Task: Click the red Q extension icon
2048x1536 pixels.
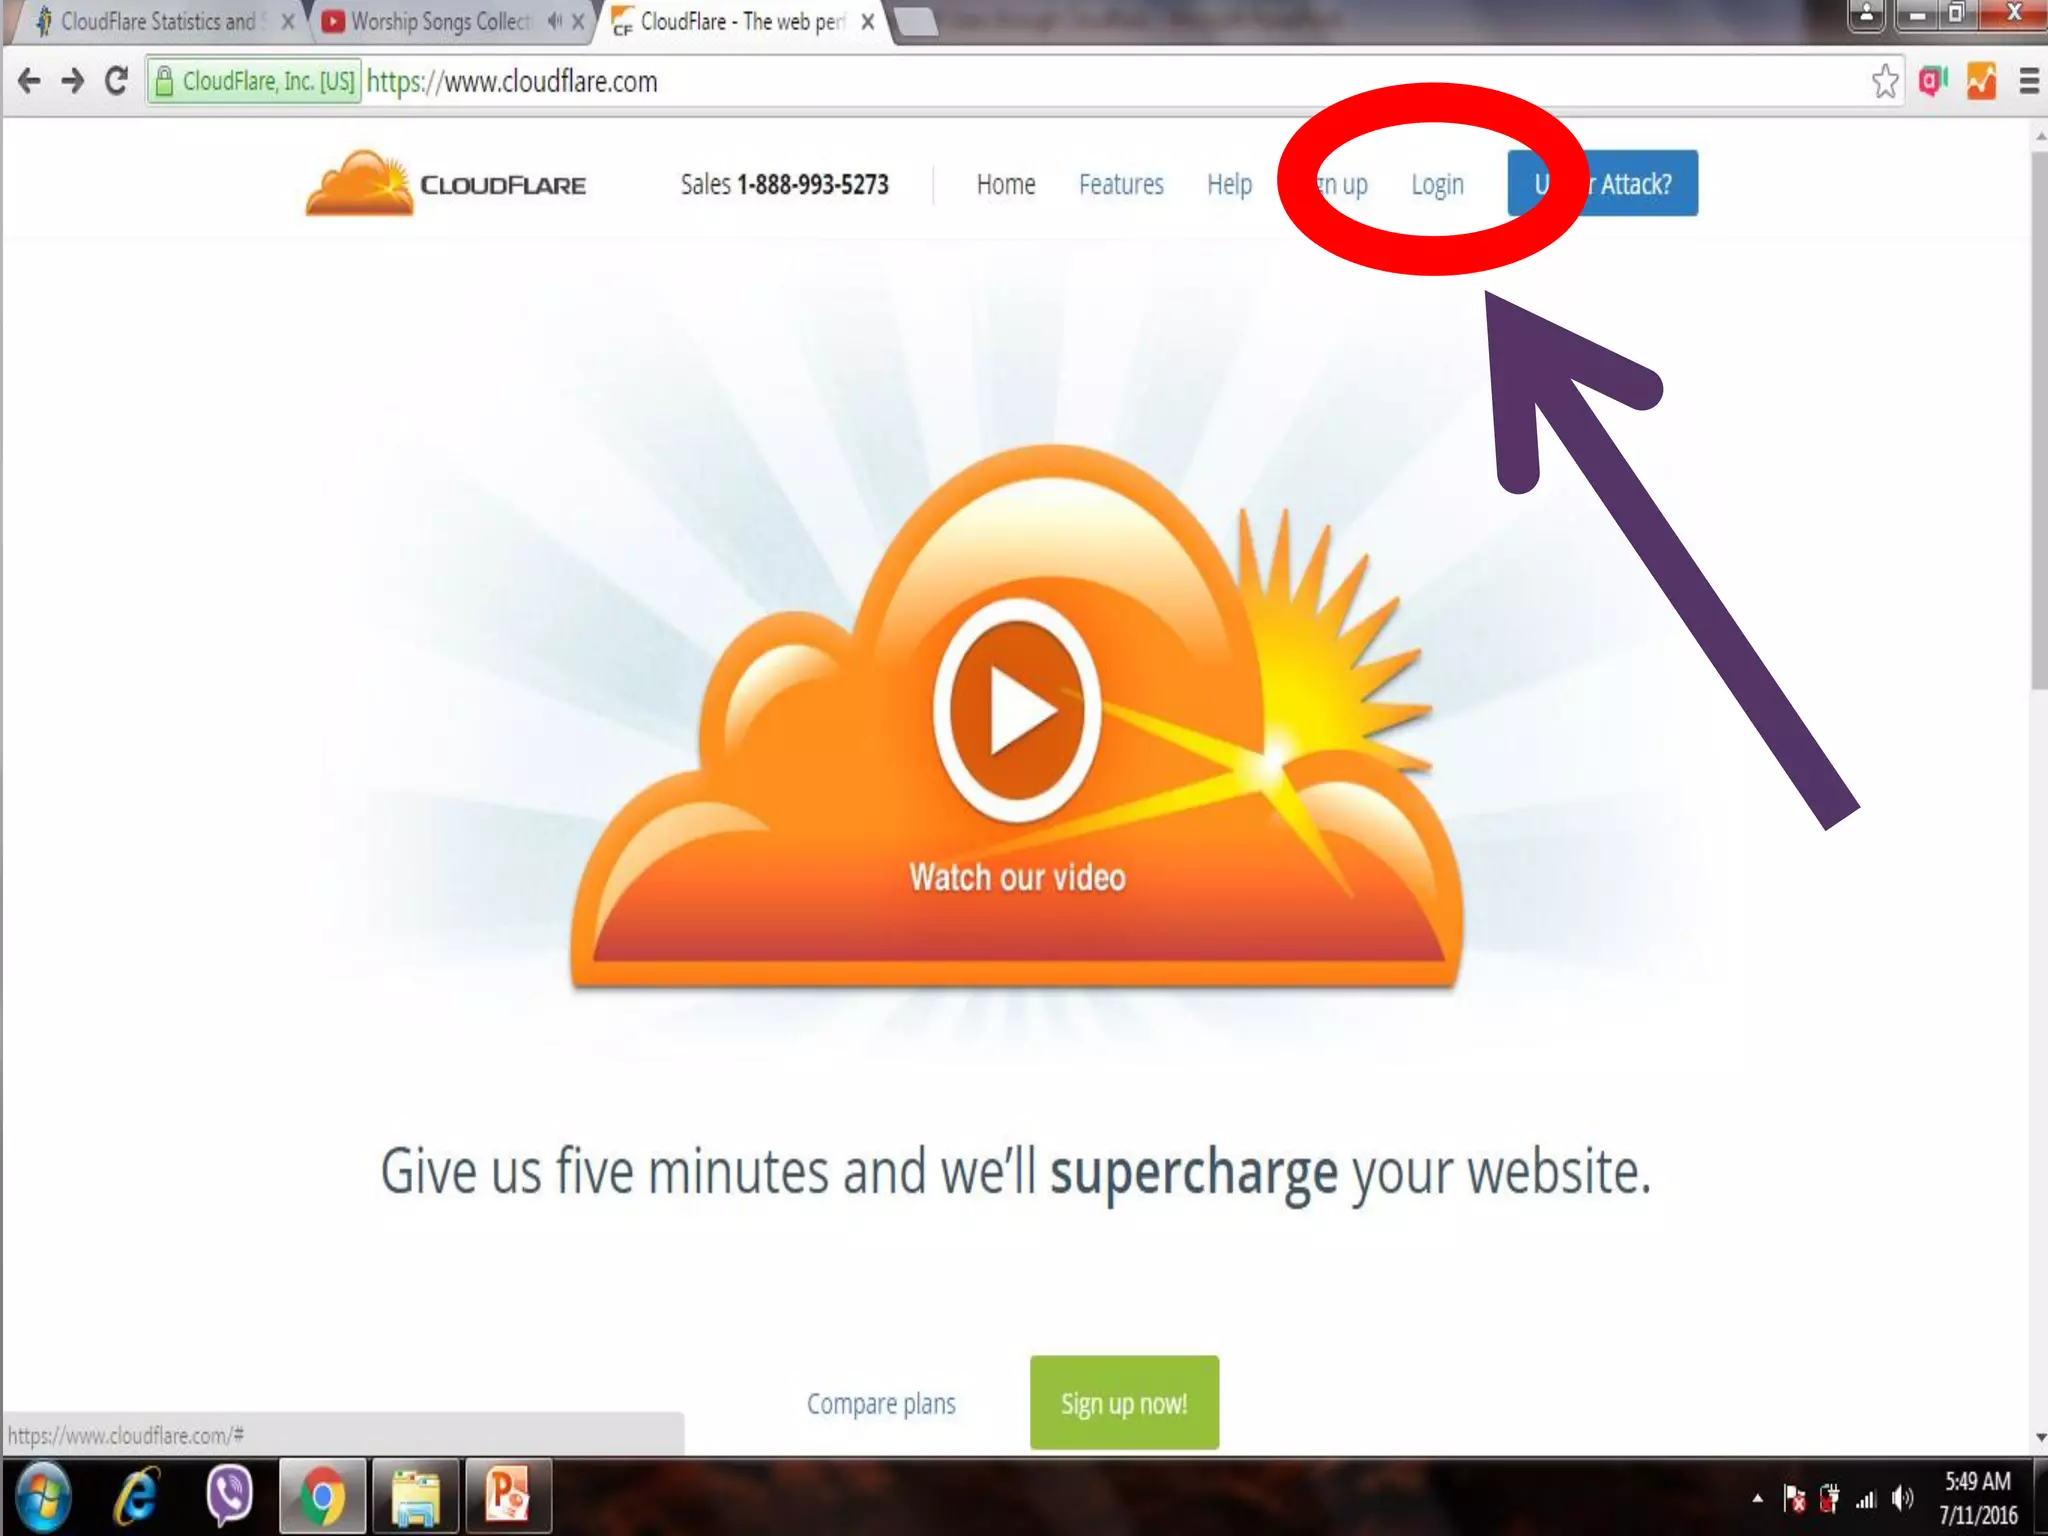Action: pyautogui.click(x=1933, y=81)
